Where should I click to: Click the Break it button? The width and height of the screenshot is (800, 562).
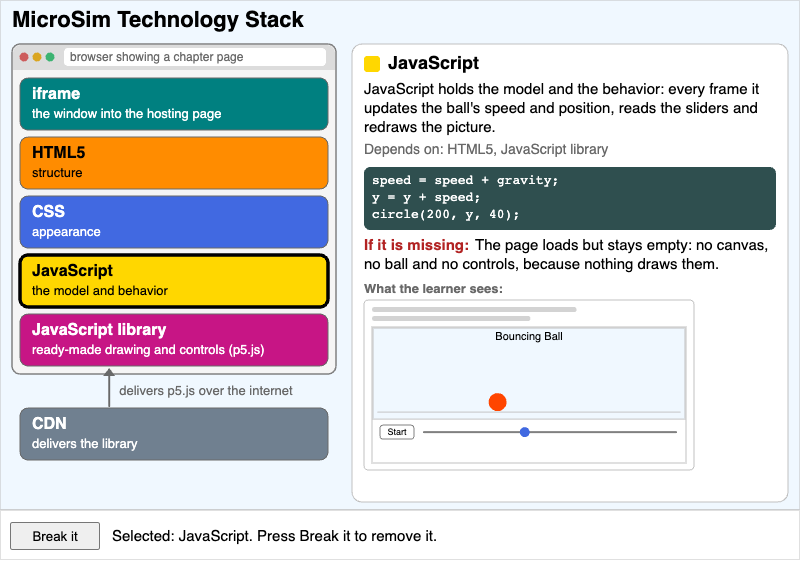[x=55, y=536]
